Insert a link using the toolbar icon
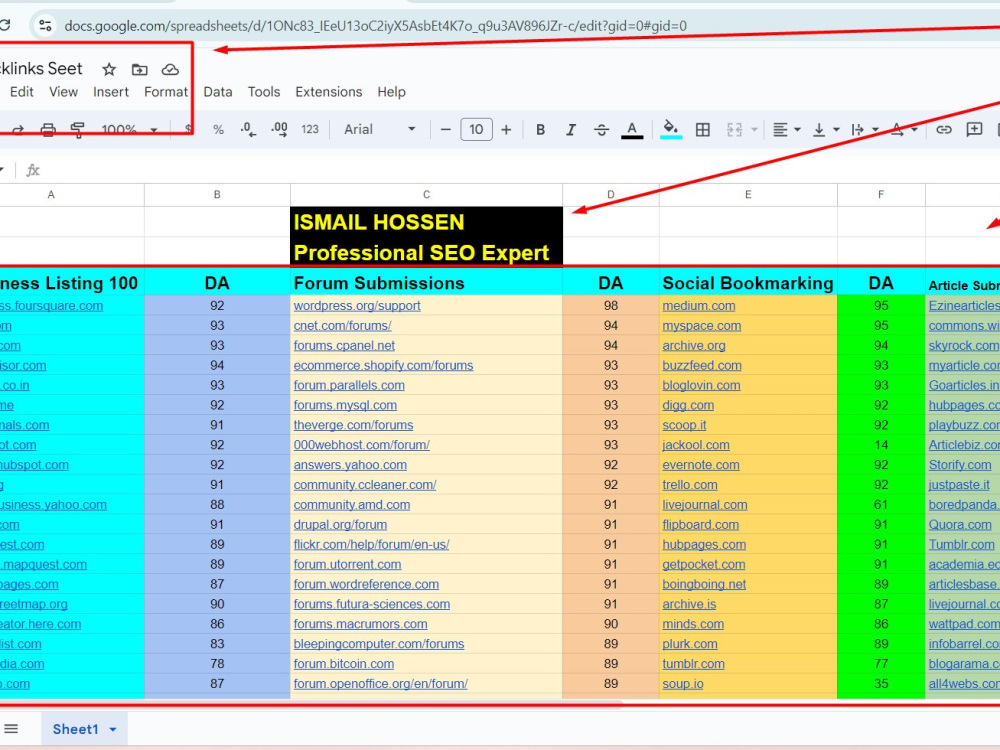The height and width of the screenshot is (750, 1000). (944, 130)
